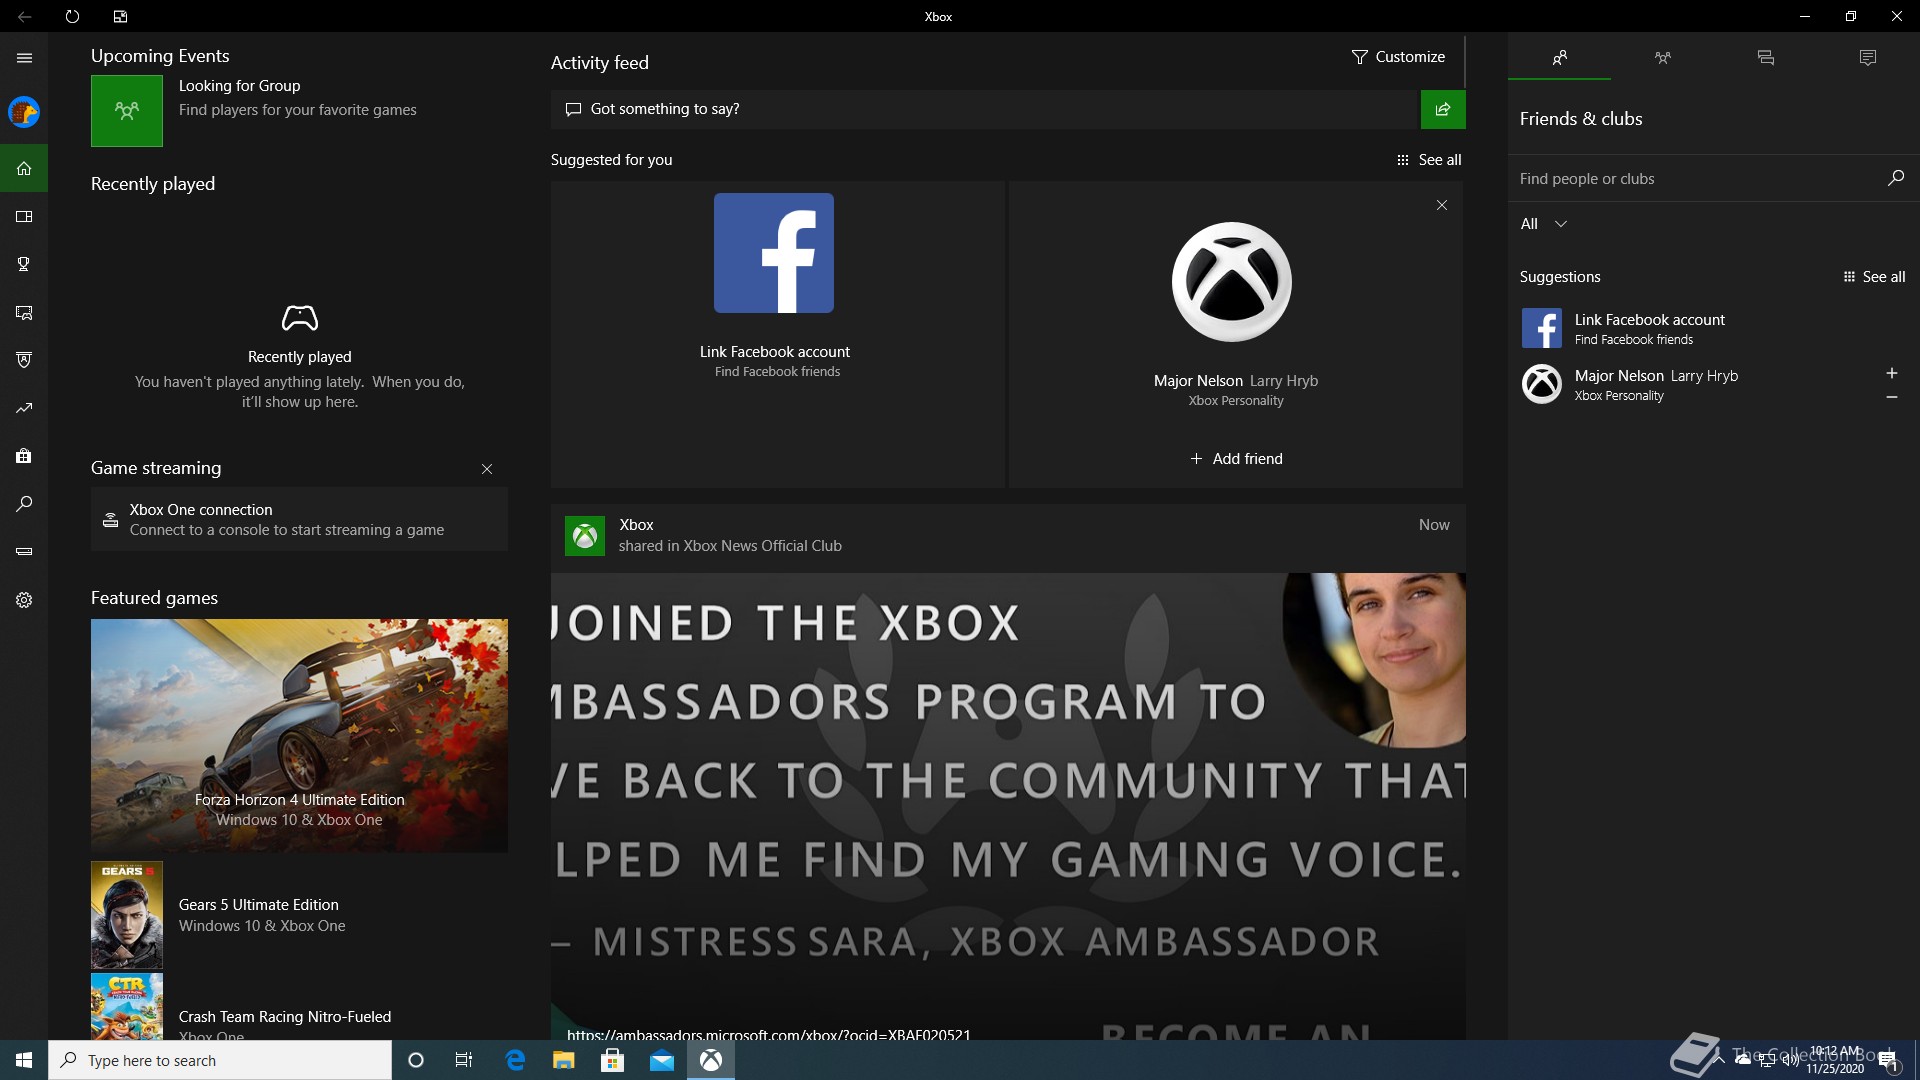Open Xbox One connection streaming item
Viewport: 1920px width, 1080px height.
click(299, 519)
